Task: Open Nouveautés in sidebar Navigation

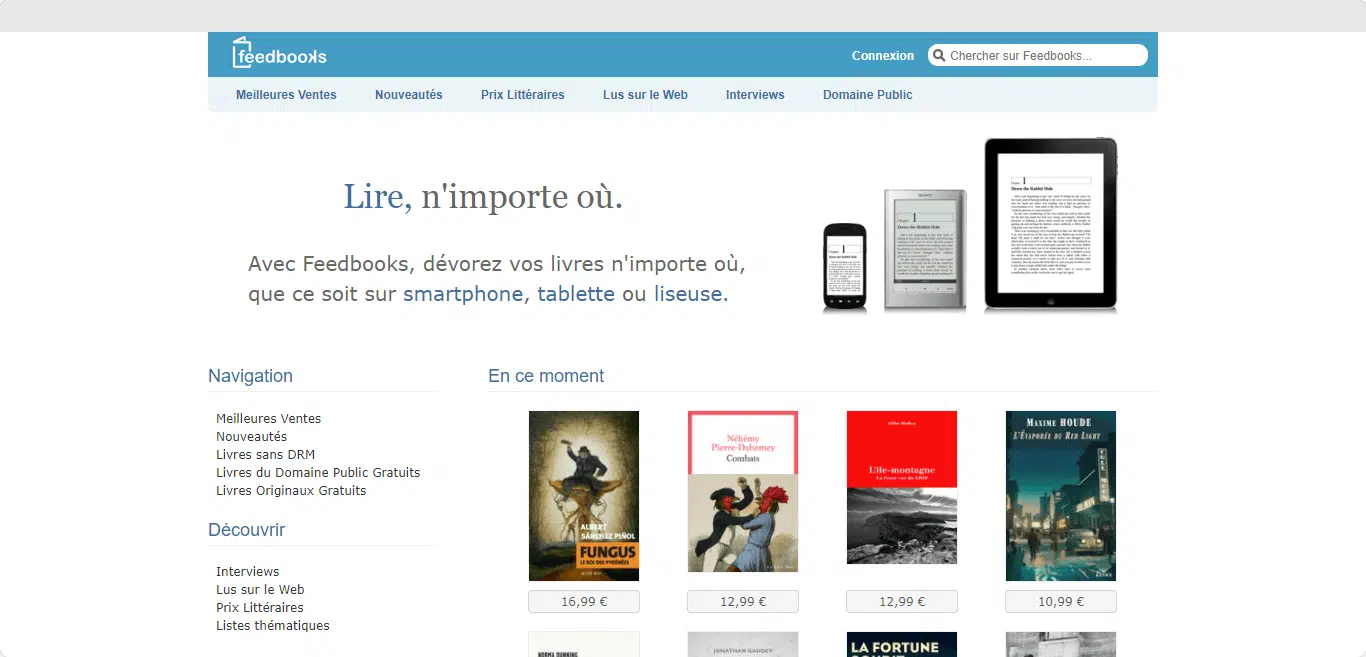Action: click(252, 437)
